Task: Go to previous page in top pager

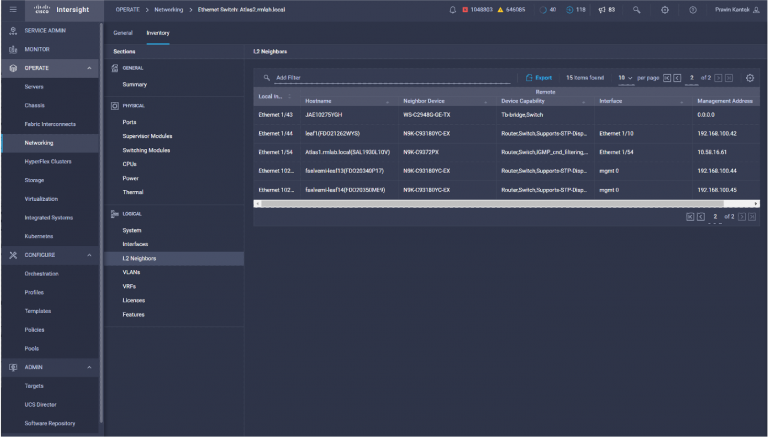Action: (677, 78)
